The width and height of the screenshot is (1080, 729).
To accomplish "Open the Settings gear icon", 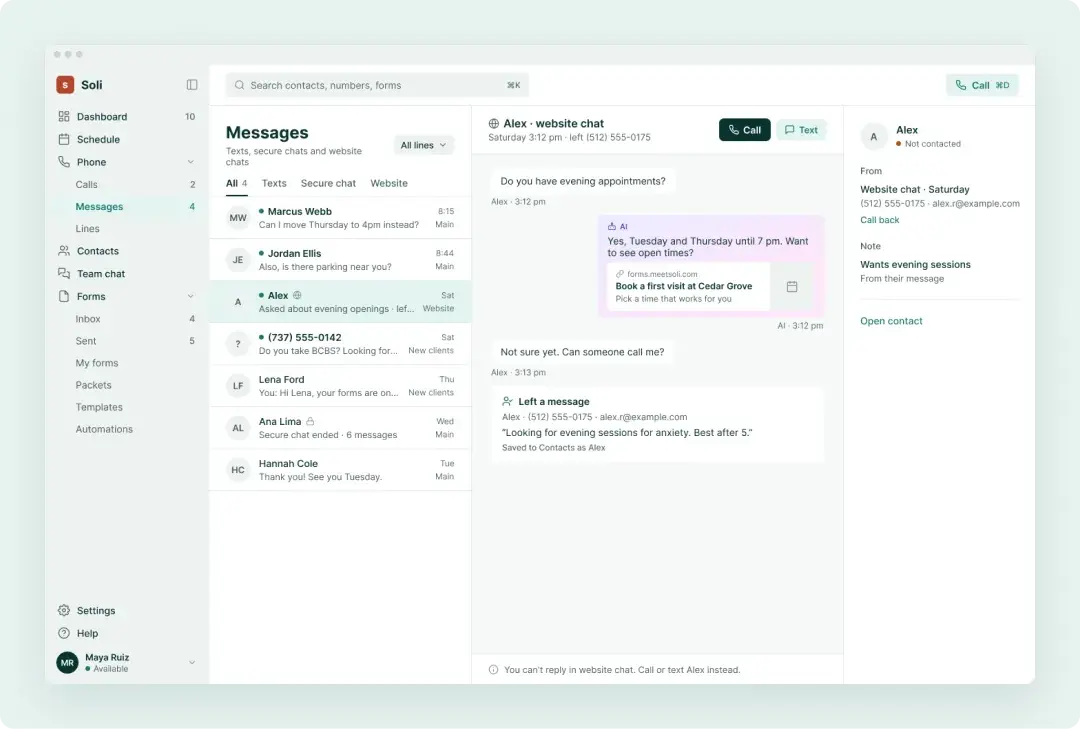I will coord(64,610).
